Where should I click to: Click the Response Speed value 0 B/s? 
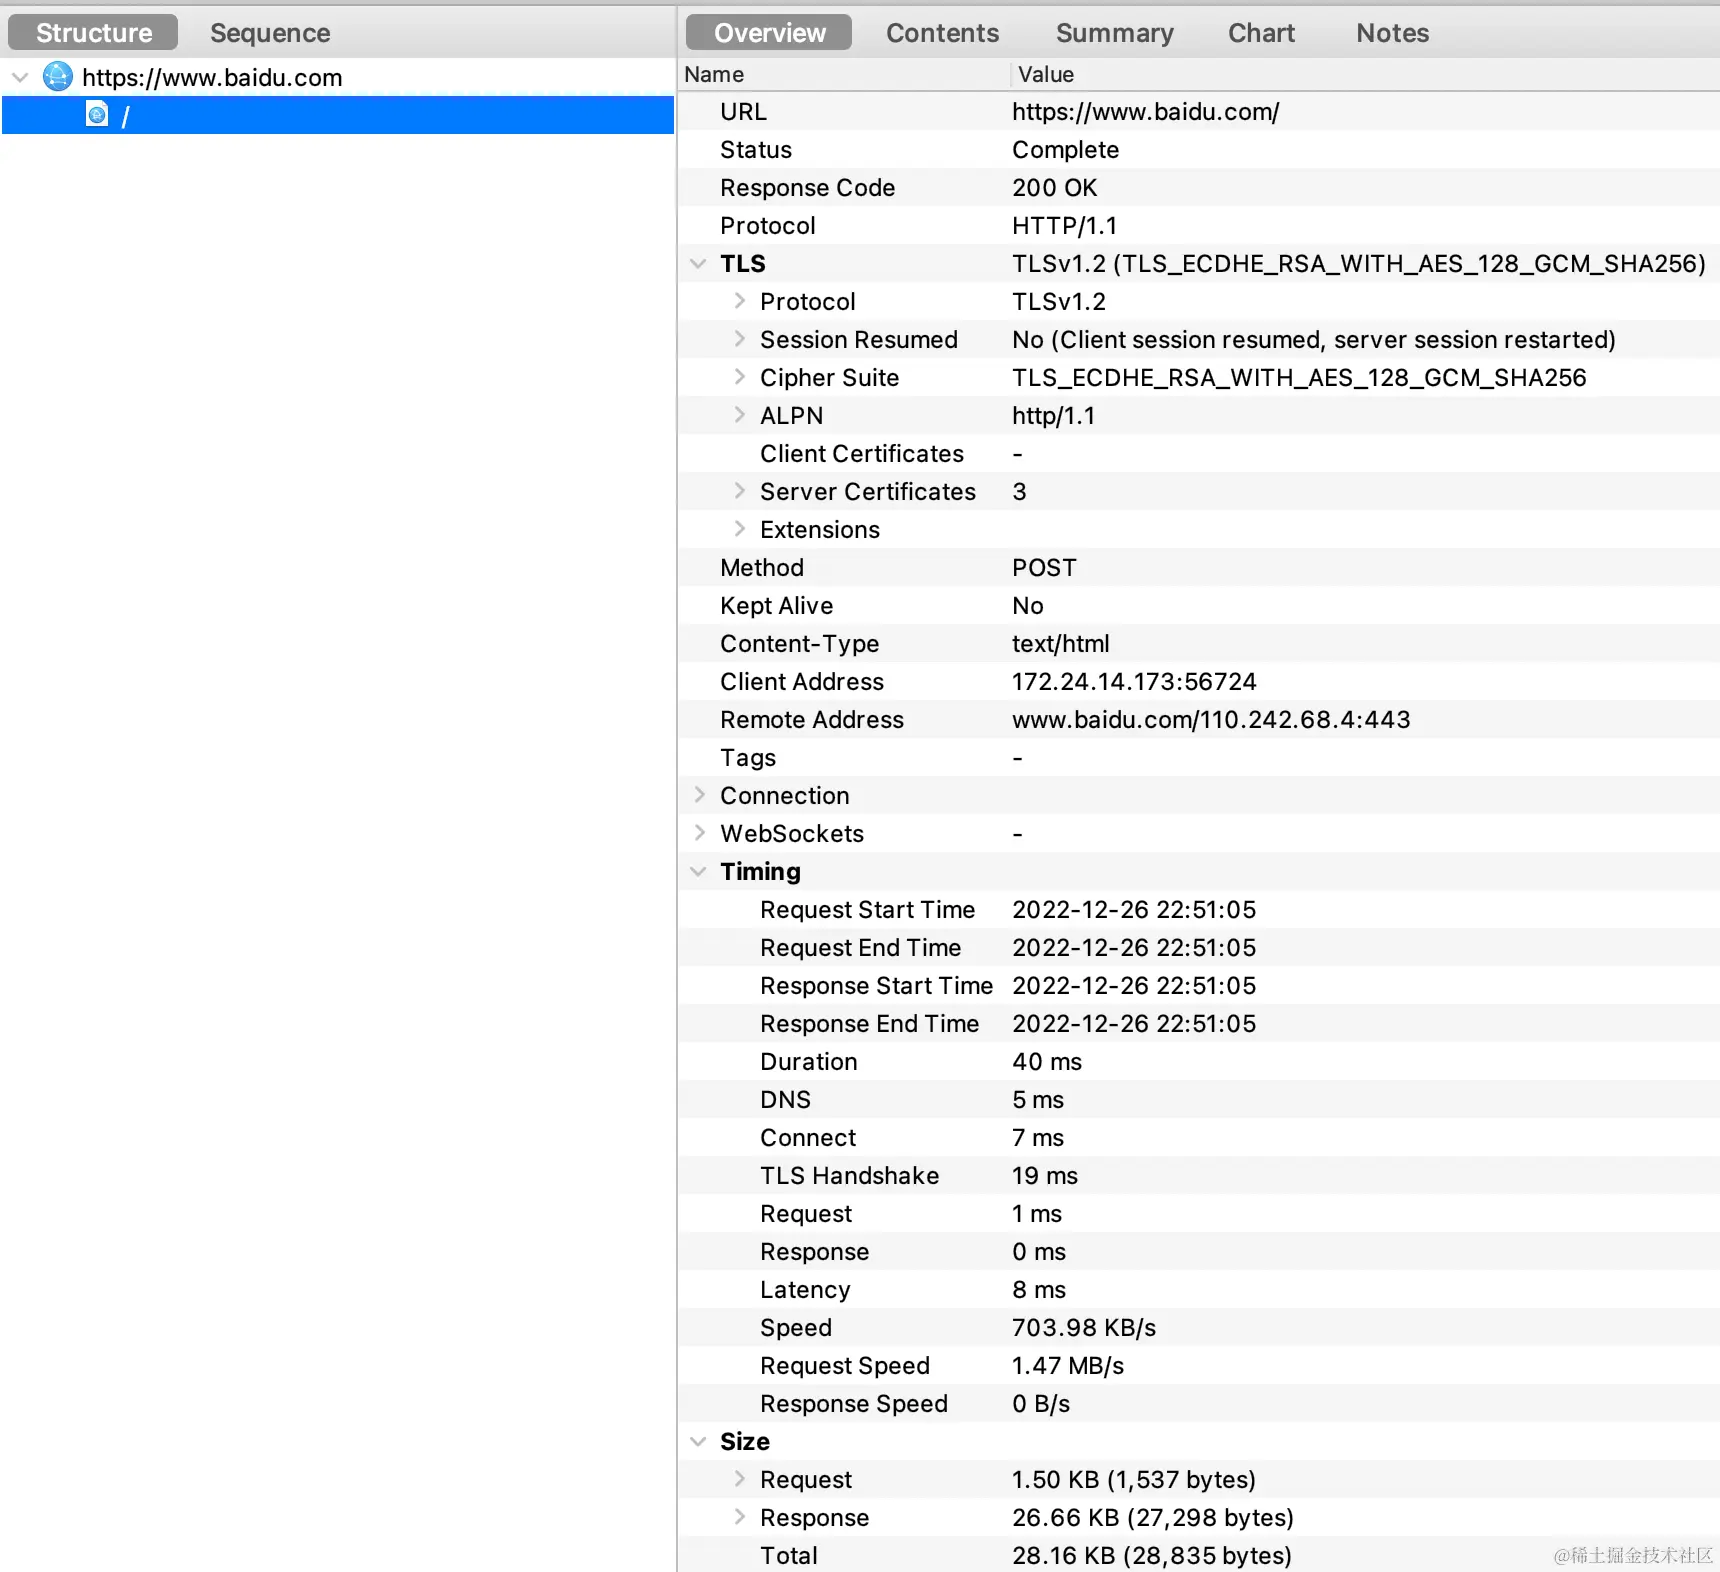(x=1041, y=1404)
